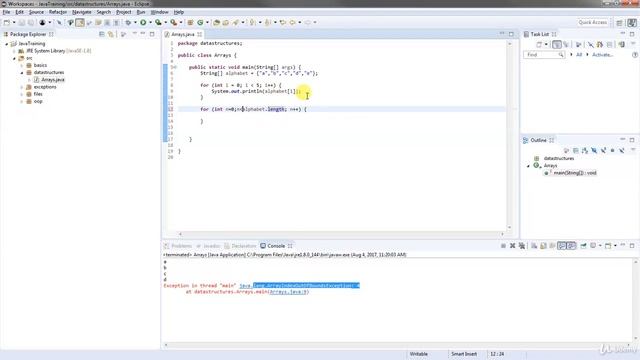Click the All link in Task List
Viewport: 640px width, 360px height.
click(x=579, y=55)
